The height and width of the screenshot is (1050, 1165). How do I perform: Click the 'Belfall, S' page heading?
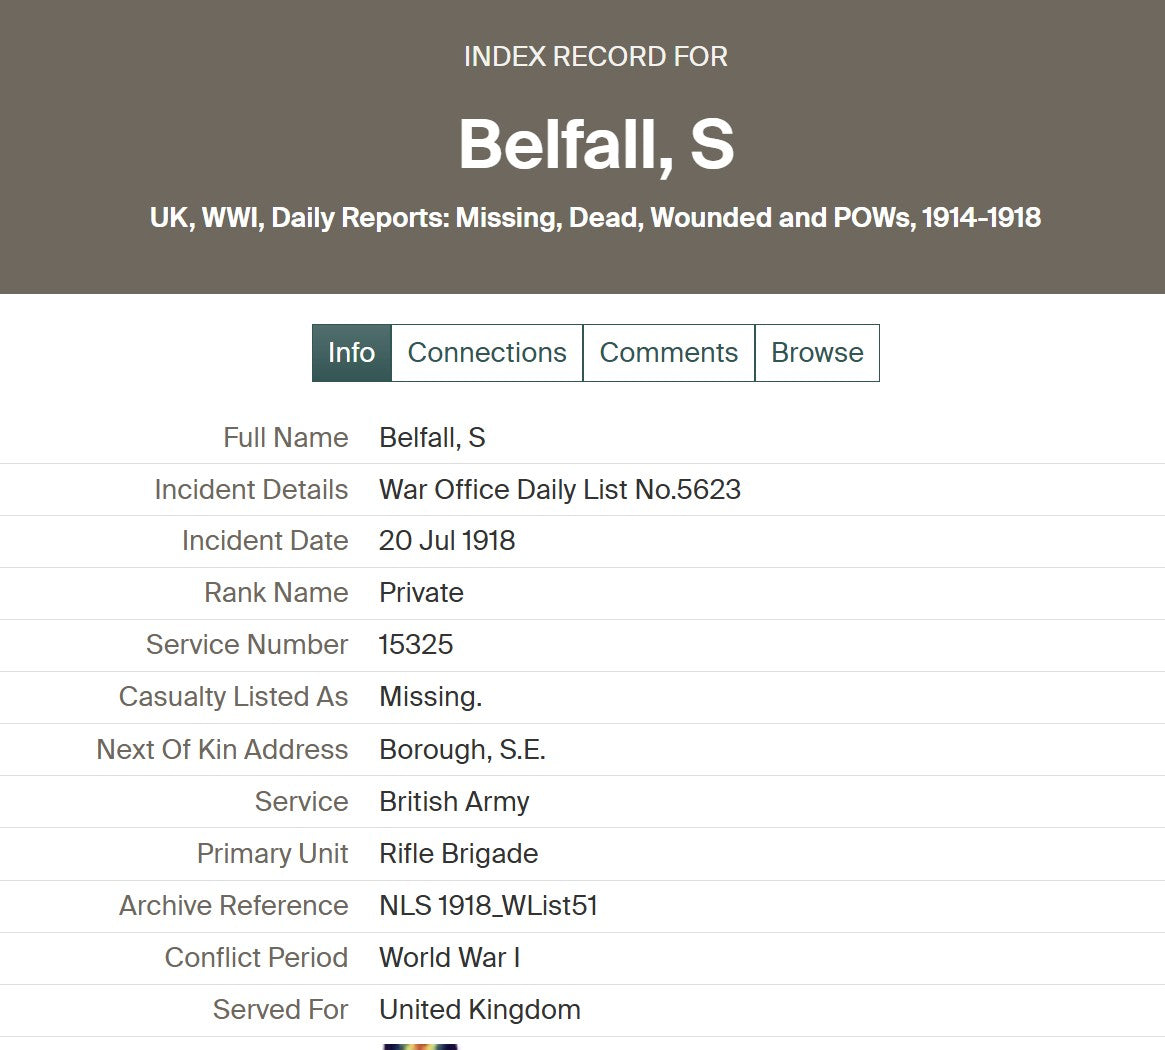pyautogui.click(x=596, y=143)
